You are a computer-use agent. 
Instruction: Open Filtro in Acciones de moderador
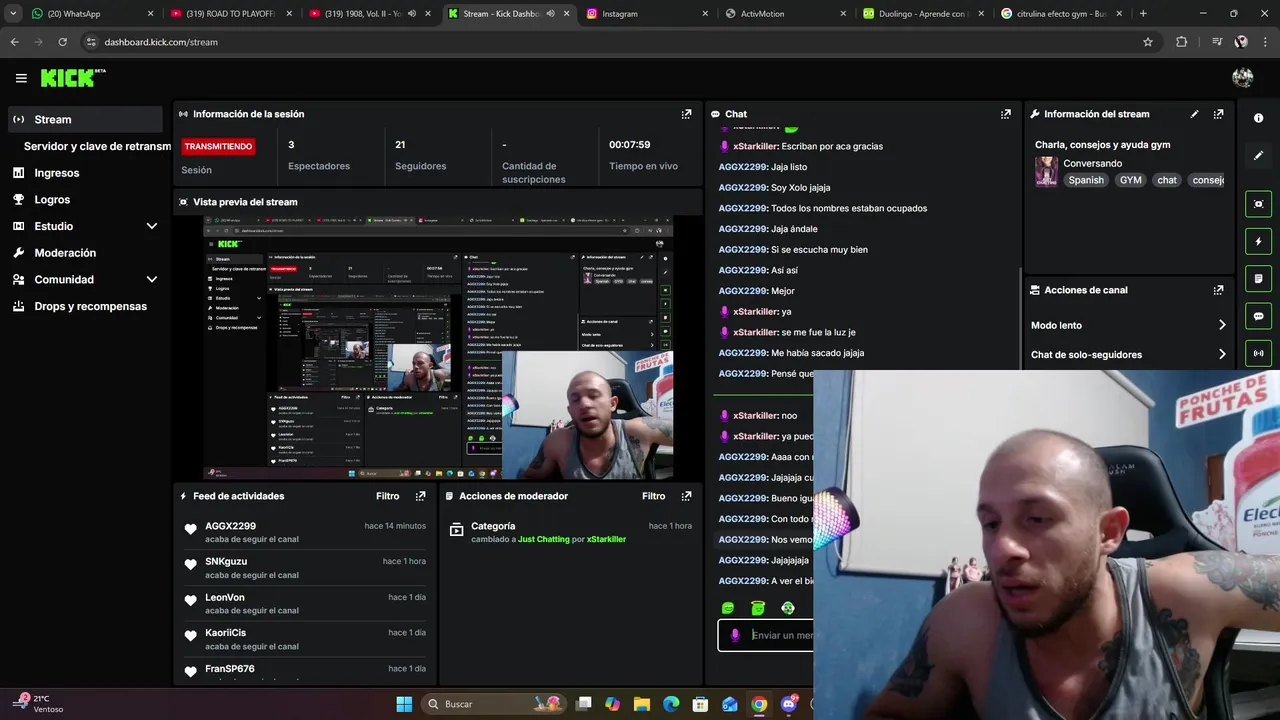(653, 496)
